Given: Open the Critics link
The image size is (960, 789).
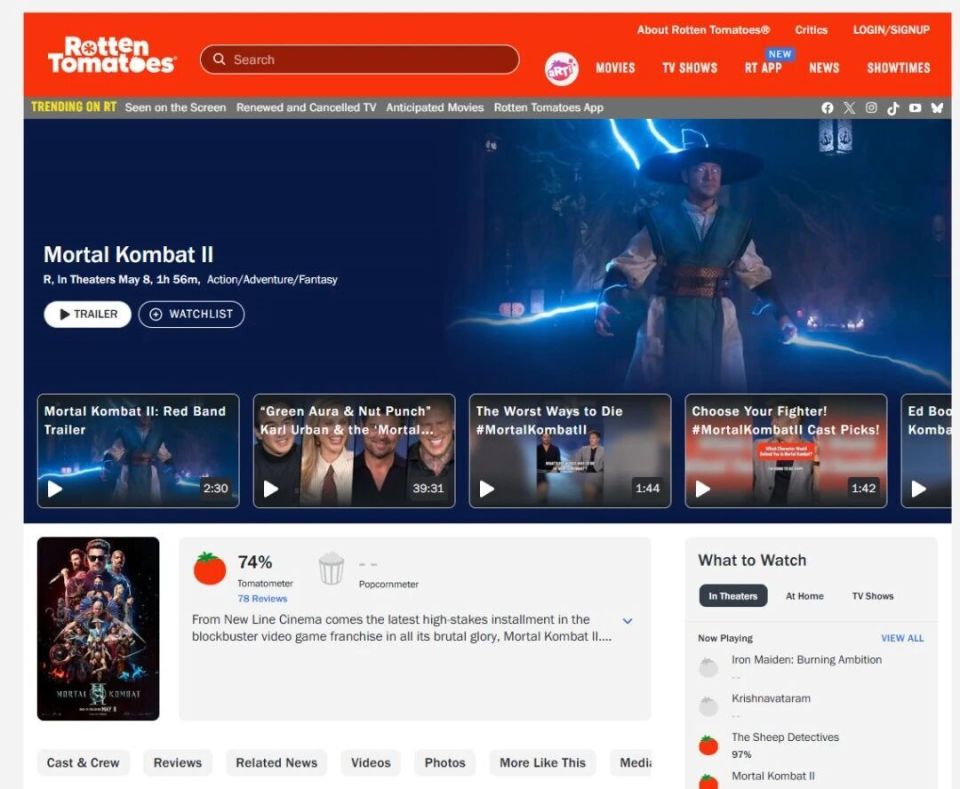Looking at the screenshot, I should click(x=811, y=29).
